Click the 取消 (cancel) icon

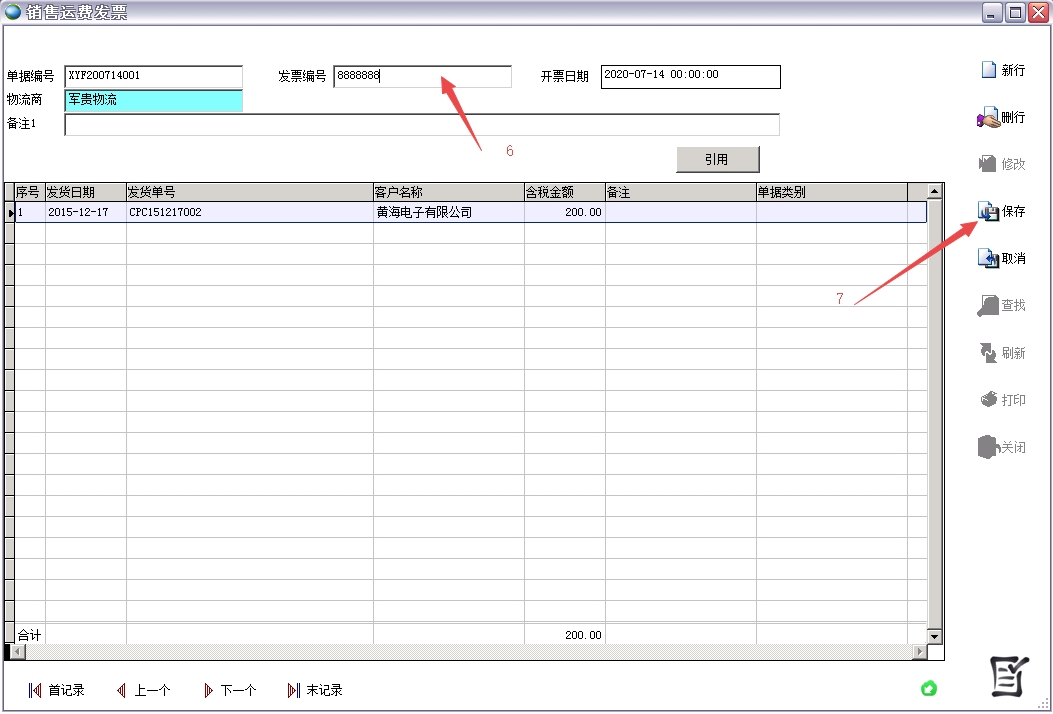pyautogui.click(x=988, y=258)
